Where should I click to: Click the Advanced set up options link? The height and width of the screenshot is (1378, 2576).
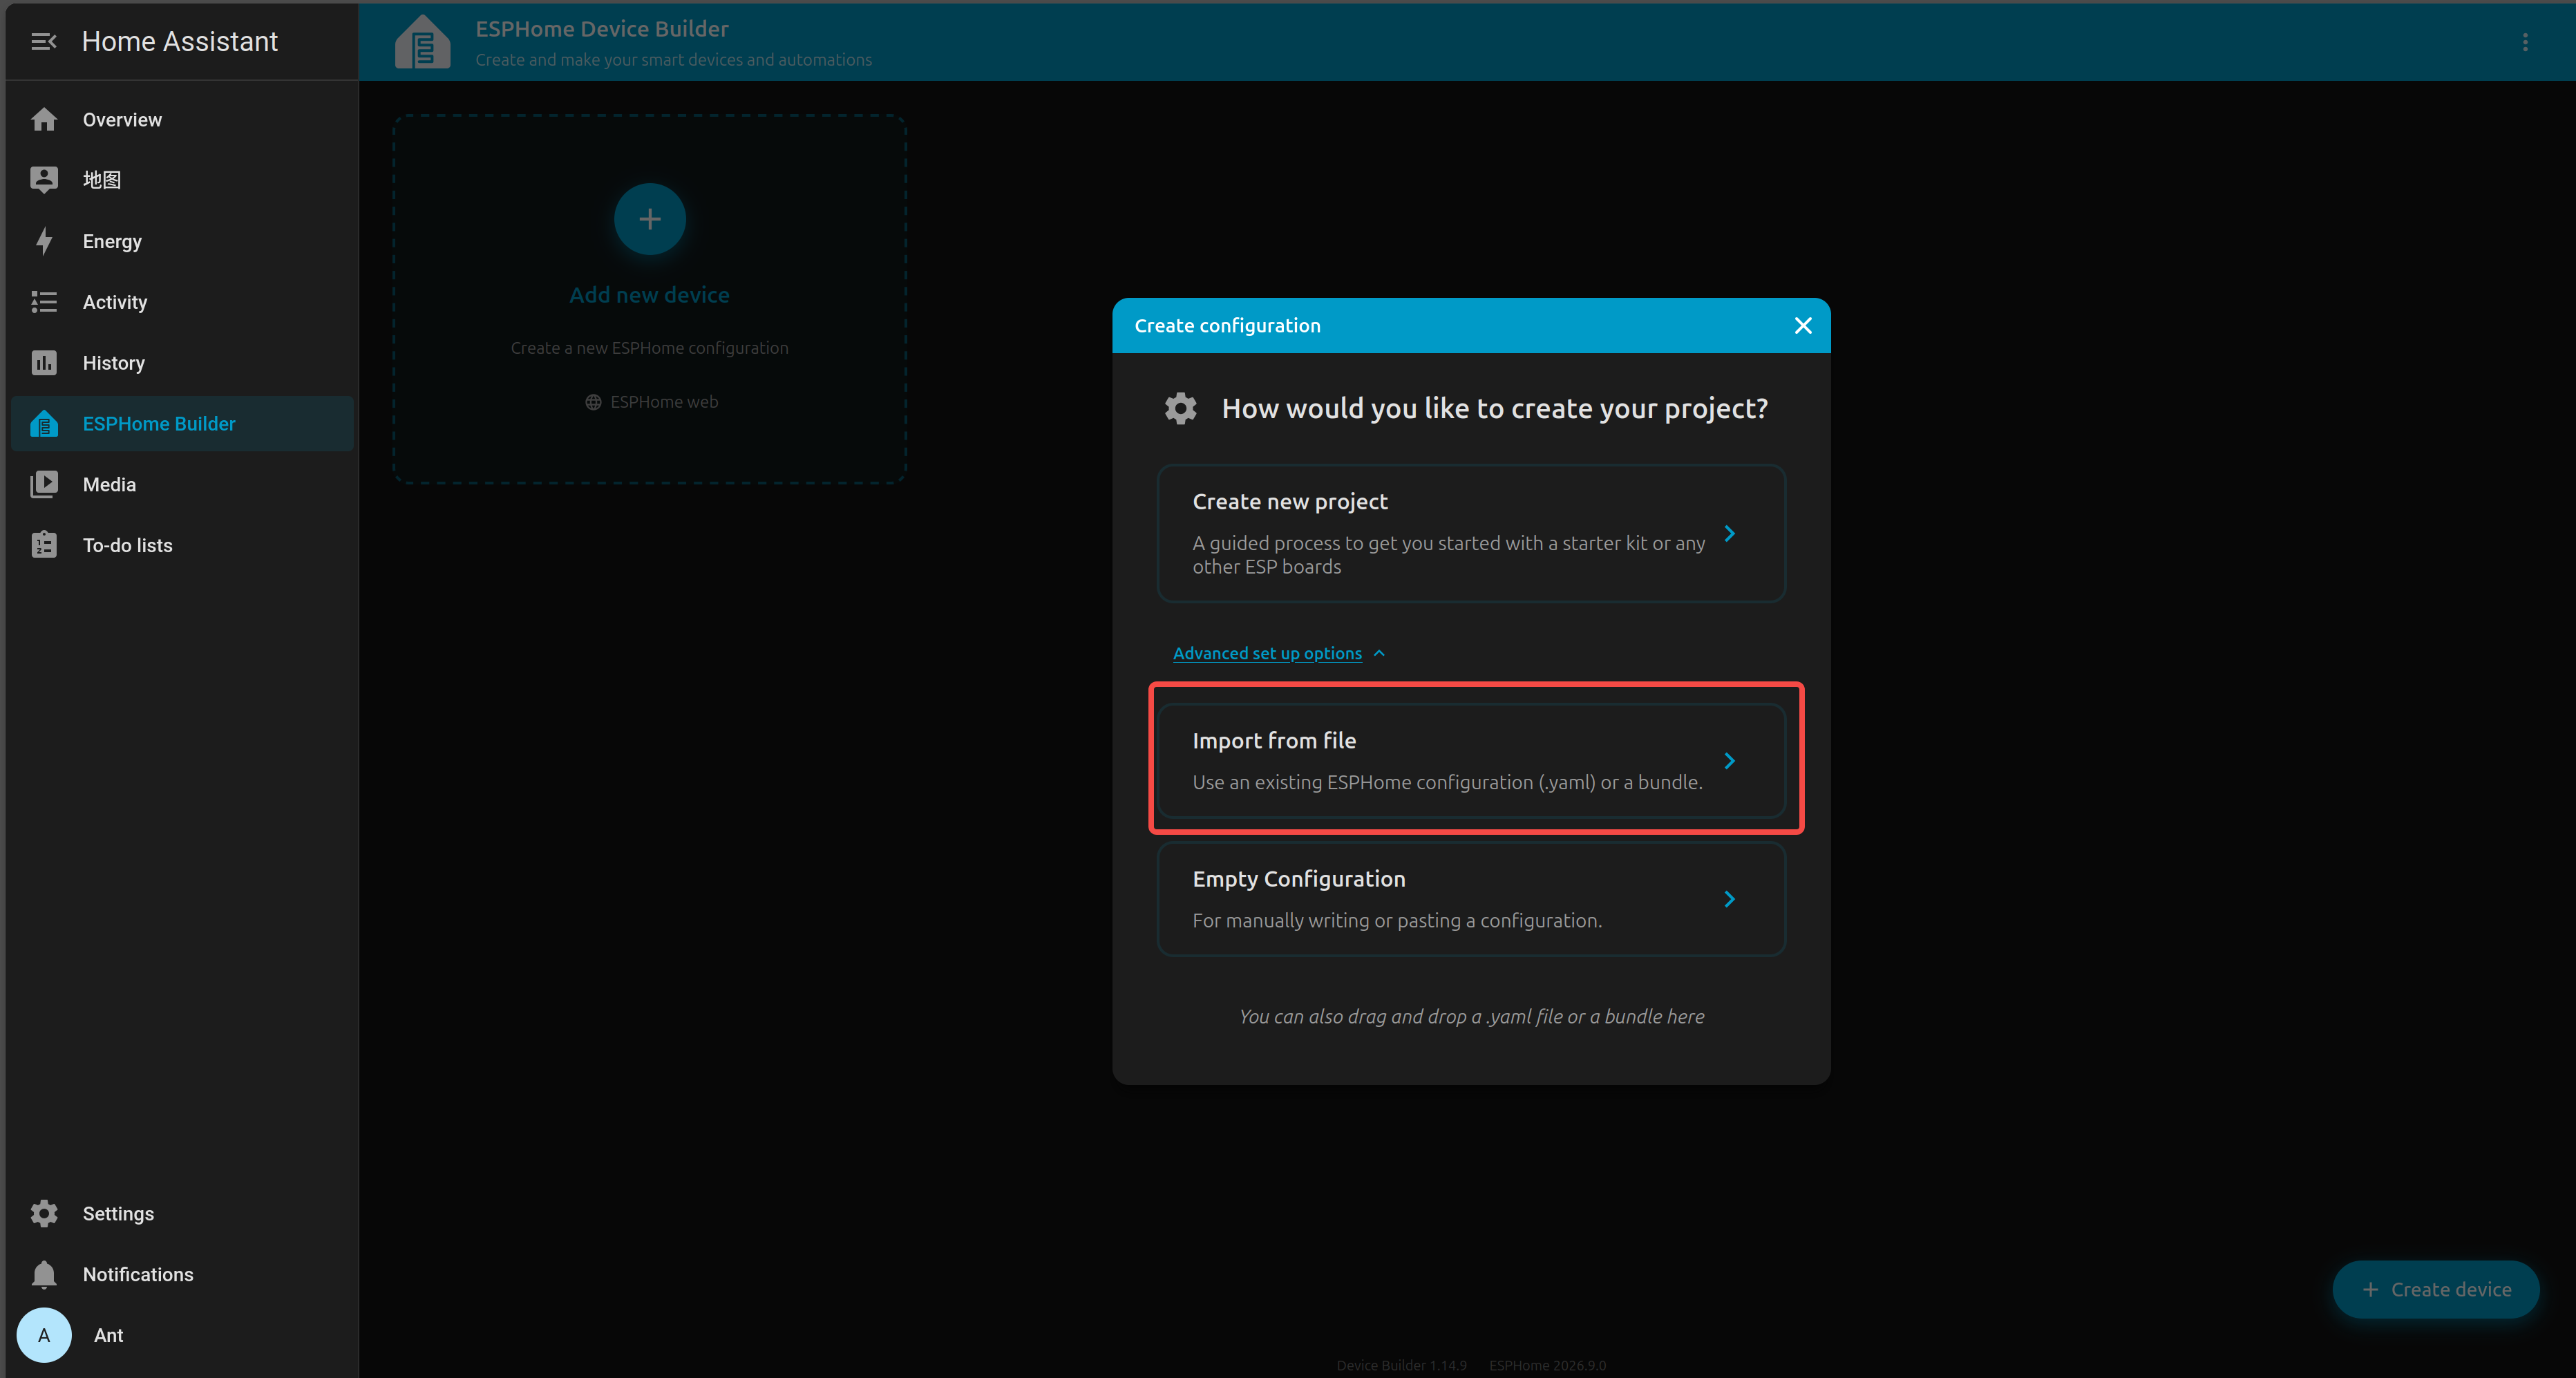1267,654
